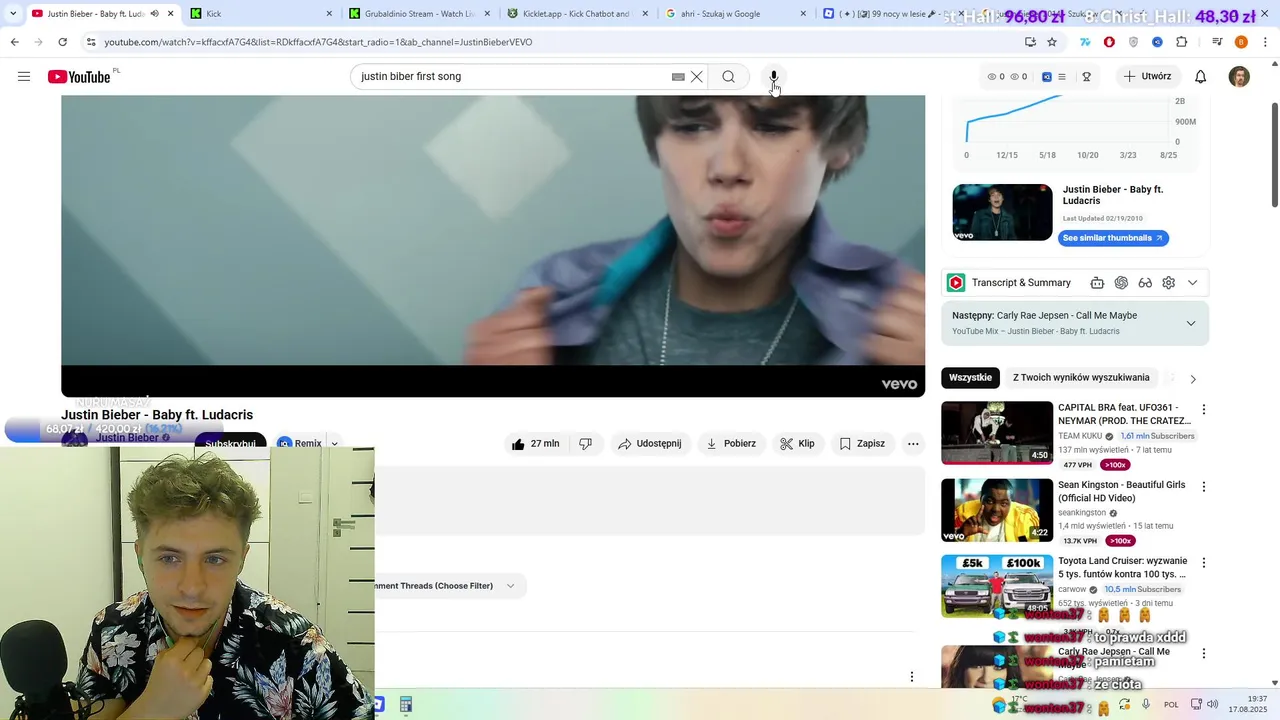1280x720 pixels.
Task: Click the browser address bar URL
Action: 318,42
